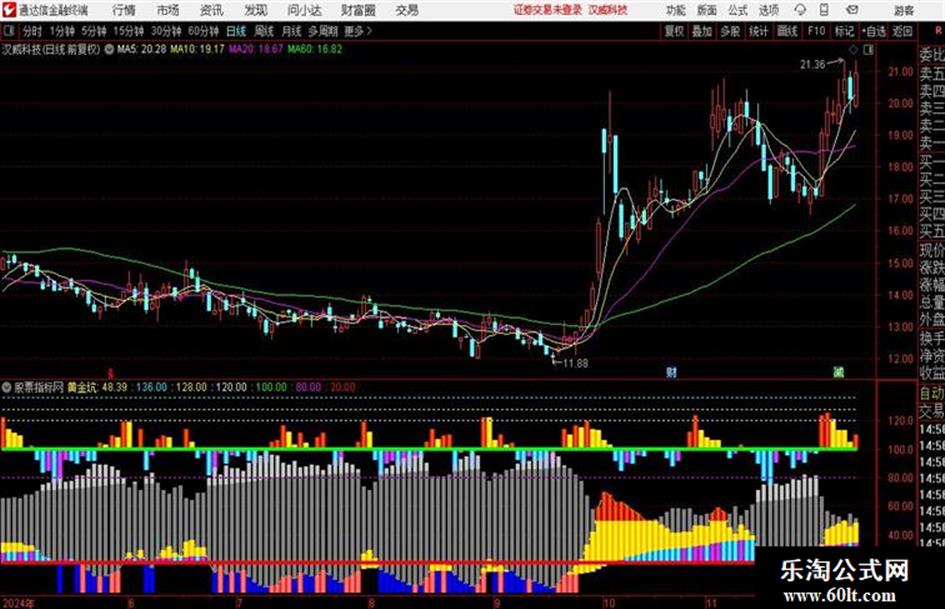Open the 功能 menu
Image resolution: width=945 pixels, height=609 pixels.
[x=676, y=10]
